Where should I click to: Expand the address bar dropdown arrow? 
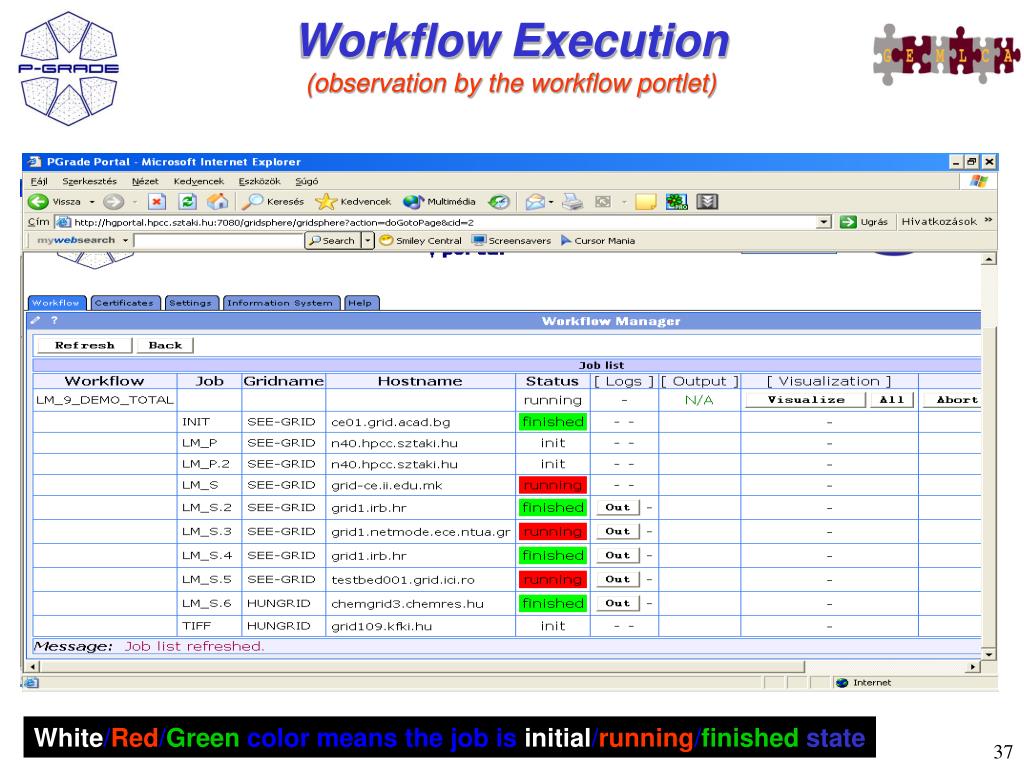pos(824,222)
